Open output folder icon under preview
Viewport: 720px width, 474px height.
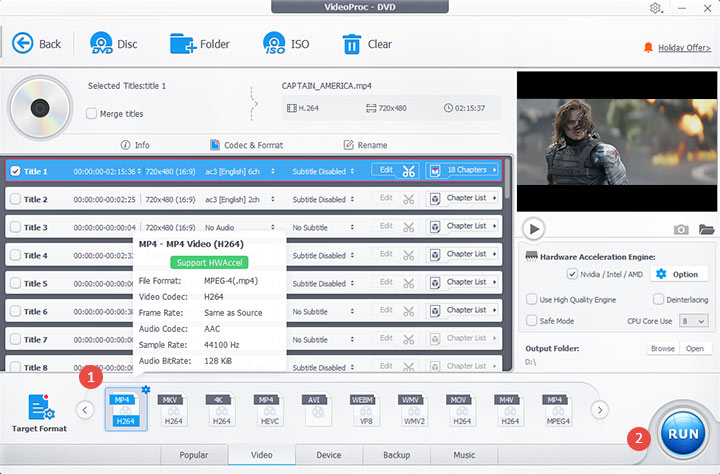(707, 229)
